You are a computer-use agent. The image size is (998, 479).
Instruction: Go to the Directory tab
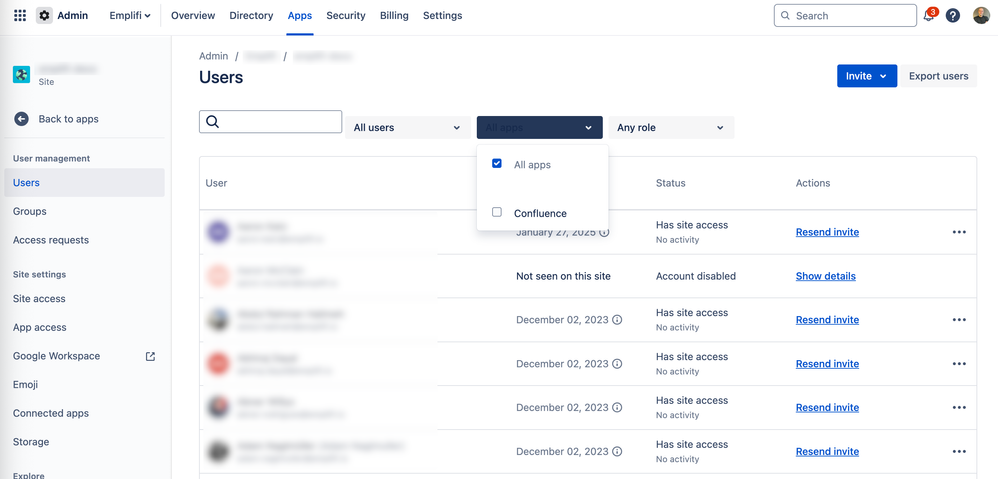251,15
